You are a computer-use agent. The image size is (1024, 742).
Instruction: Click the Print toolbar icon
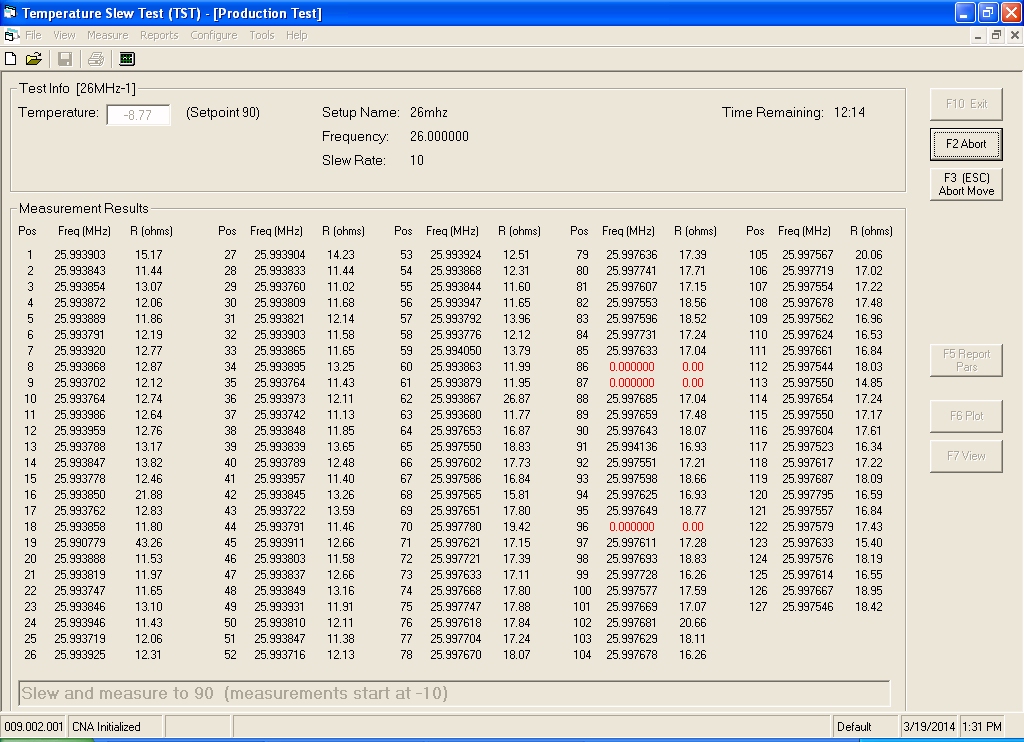click(x=95, y=59)
